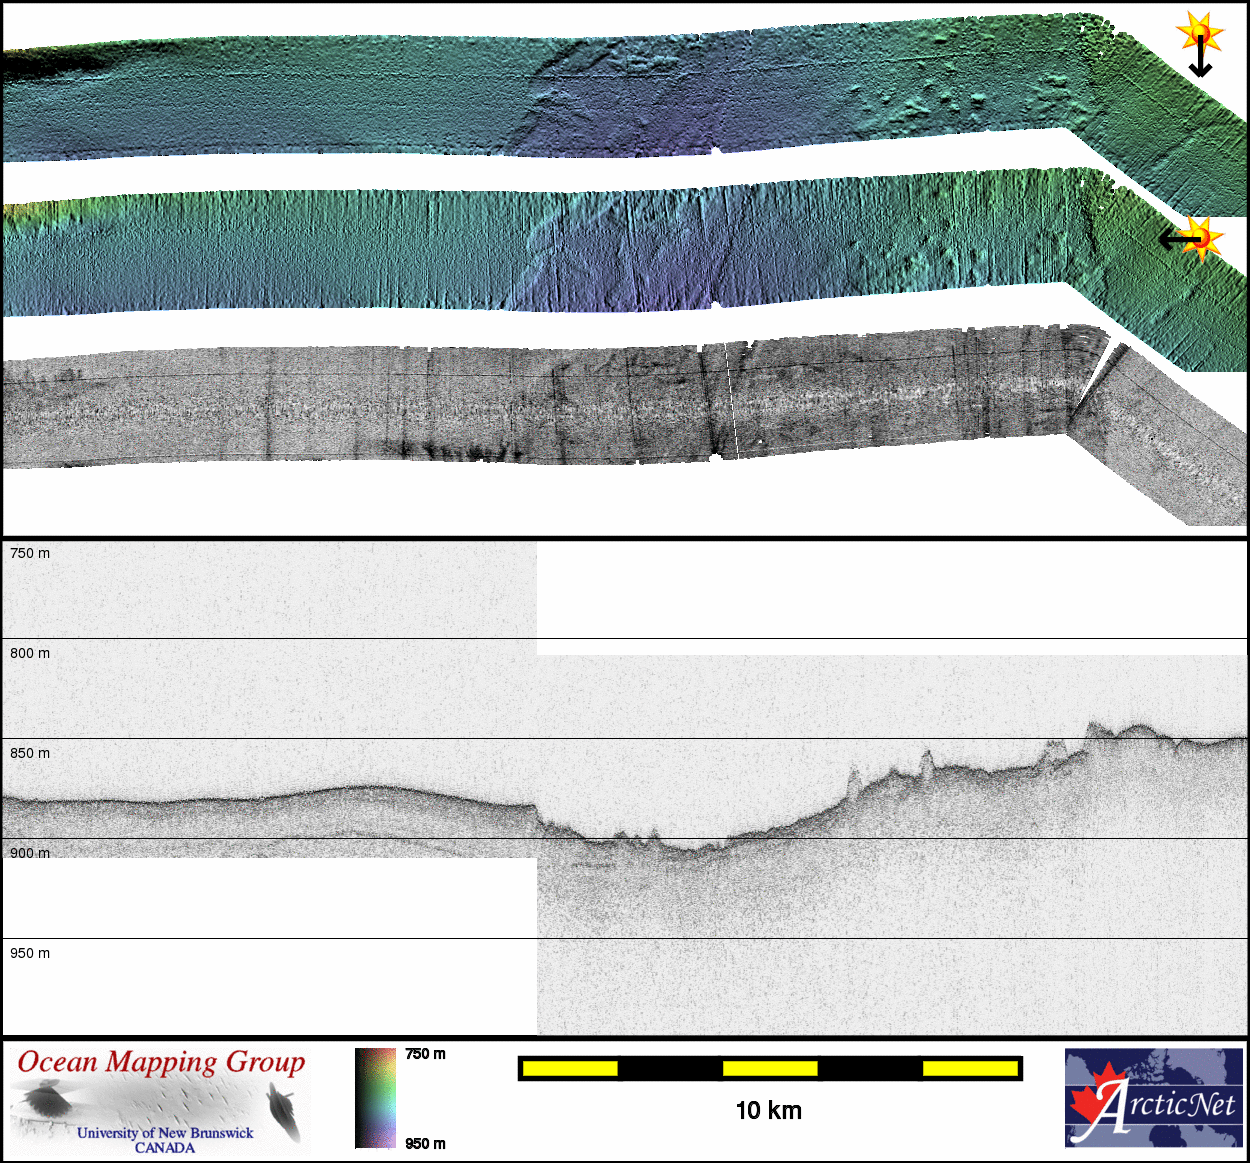
Task: Click the 10 km scale bar label
Action: tap(768, 1111)
